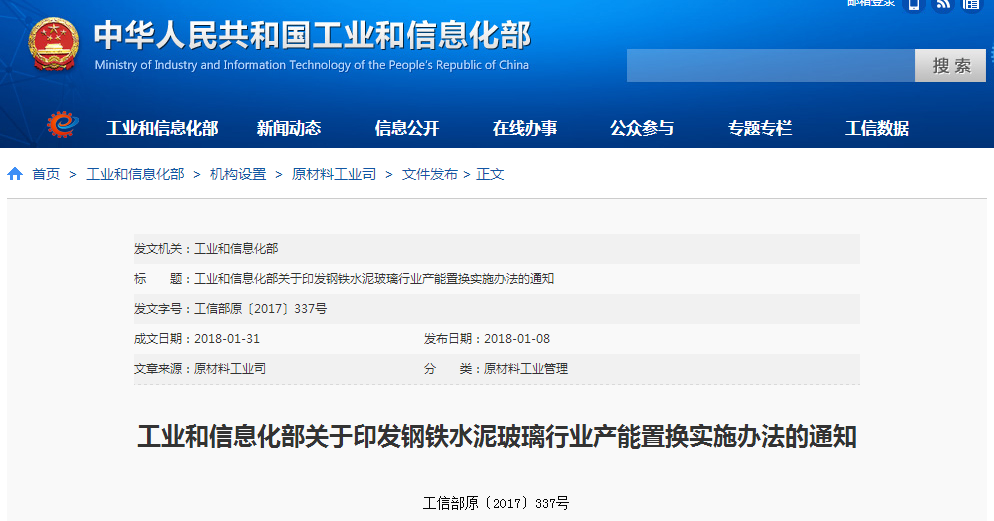Focus the site search input field
This screenshot has height=521, width=994.
click(x=771, y=65)
